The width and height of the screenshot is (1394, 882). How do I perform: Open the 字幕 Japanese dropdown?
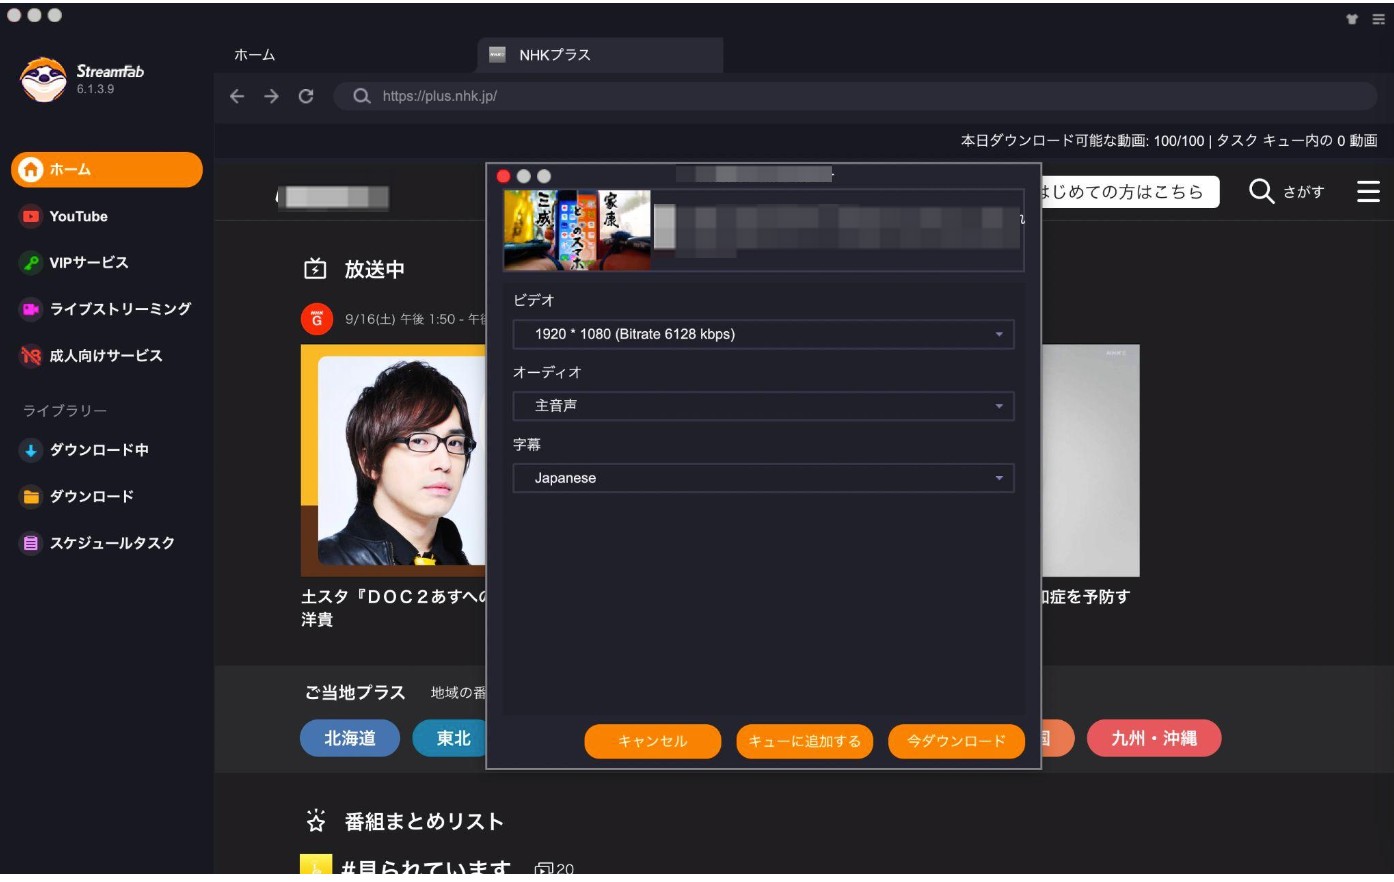[x=763, y=478]
